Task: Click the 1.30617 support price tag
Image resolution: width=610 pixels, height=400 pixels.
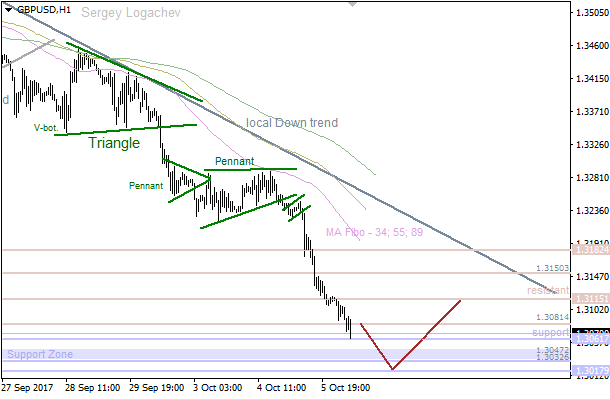Action: pos(588,340)
